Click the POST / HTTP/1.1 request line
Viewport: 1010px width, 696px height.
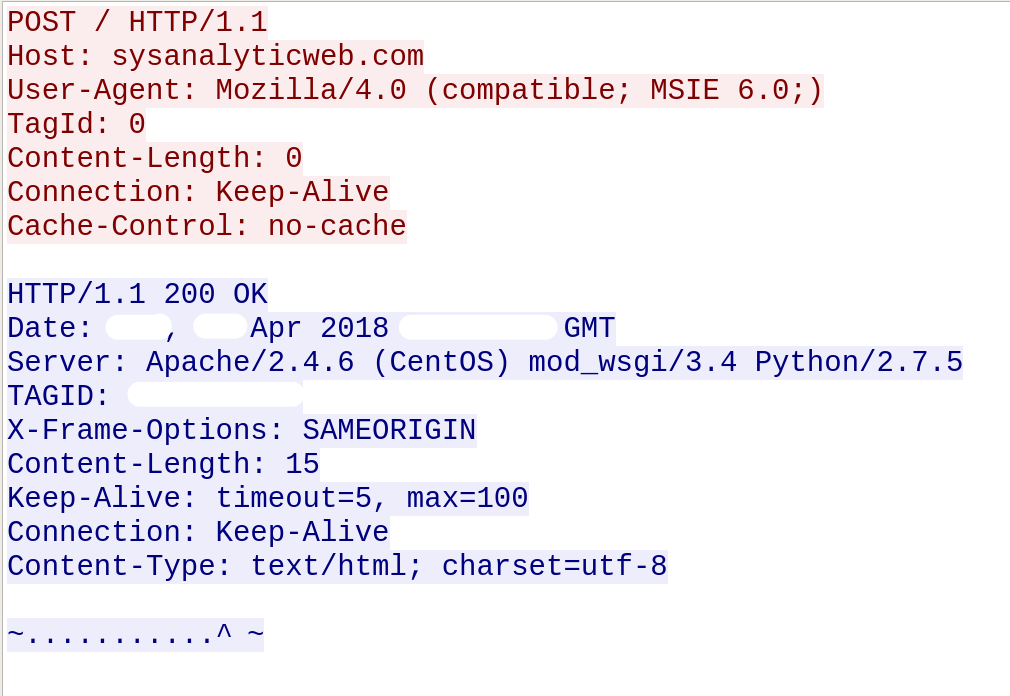(x=137, y=21)
